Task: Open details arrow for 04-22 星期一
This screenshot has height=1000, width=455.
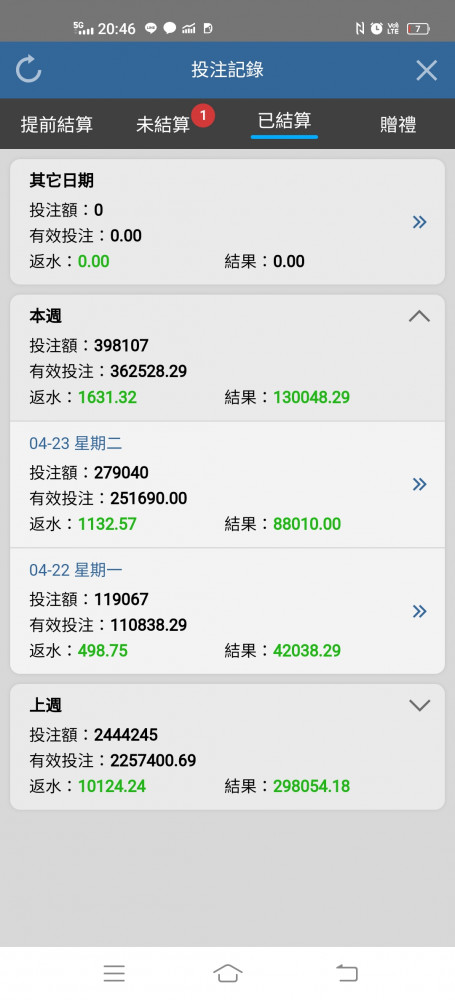Action: pos(419,612)
